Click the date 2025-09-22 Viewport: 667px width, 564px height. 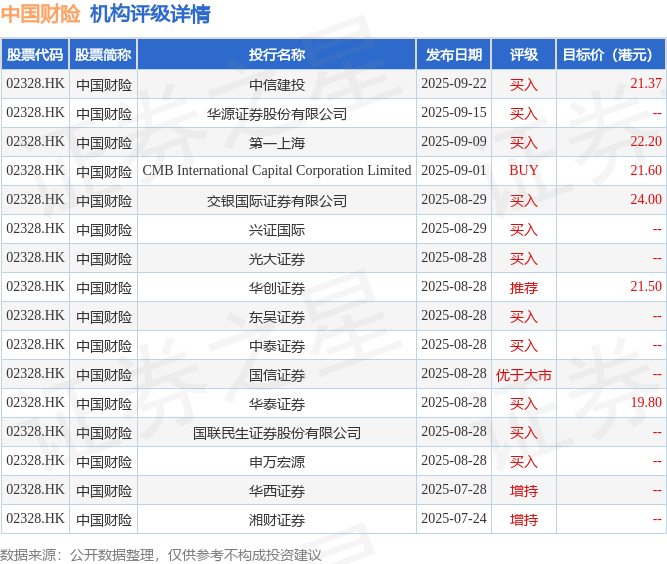[454, 83]
